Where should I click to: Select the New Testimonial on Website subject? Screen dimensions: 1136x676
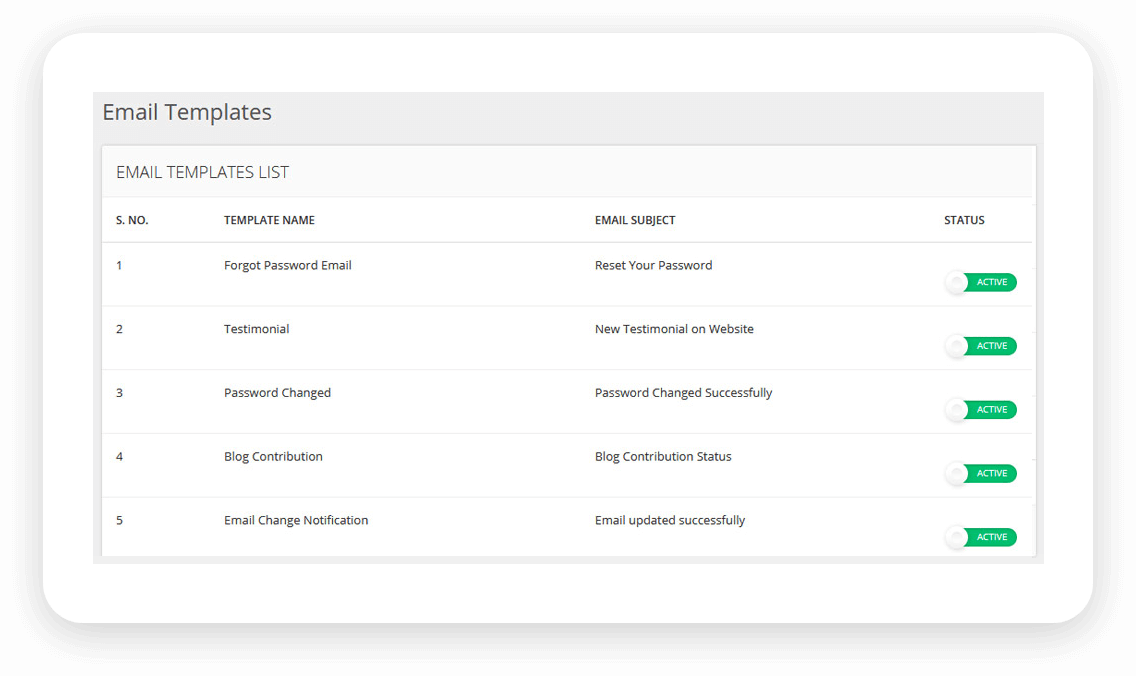674,328
